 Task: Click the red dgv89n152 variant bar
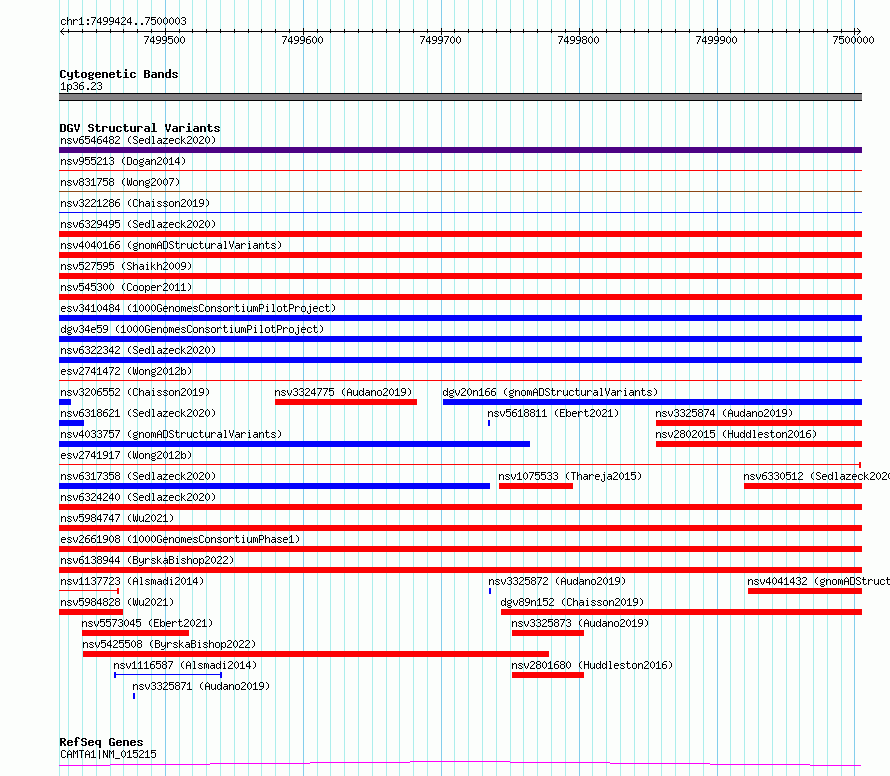tap(681, 612)
